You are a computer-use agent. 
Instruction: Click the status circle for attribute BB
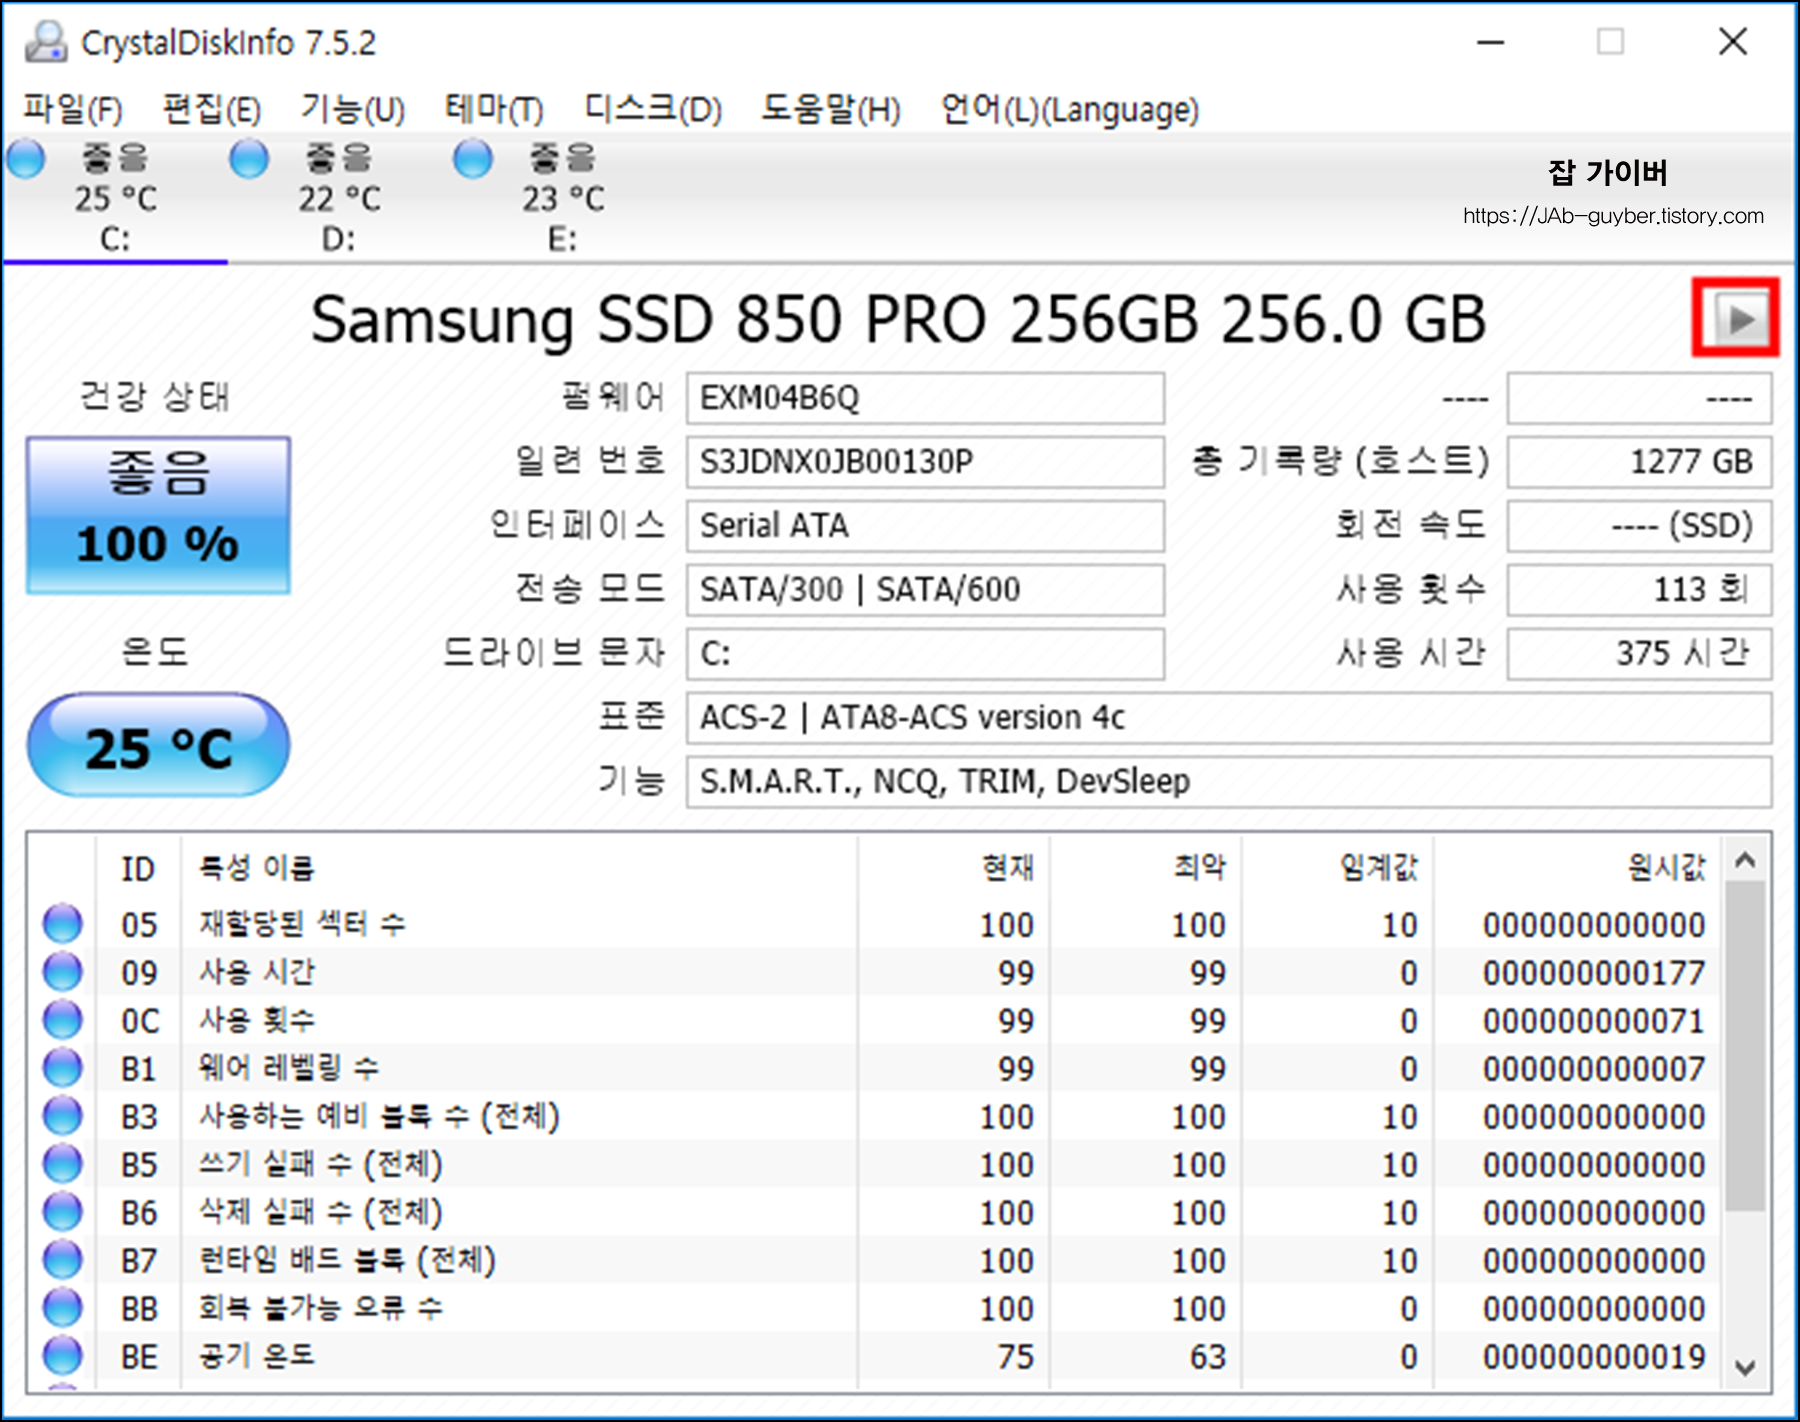[x=63, y=1307]
